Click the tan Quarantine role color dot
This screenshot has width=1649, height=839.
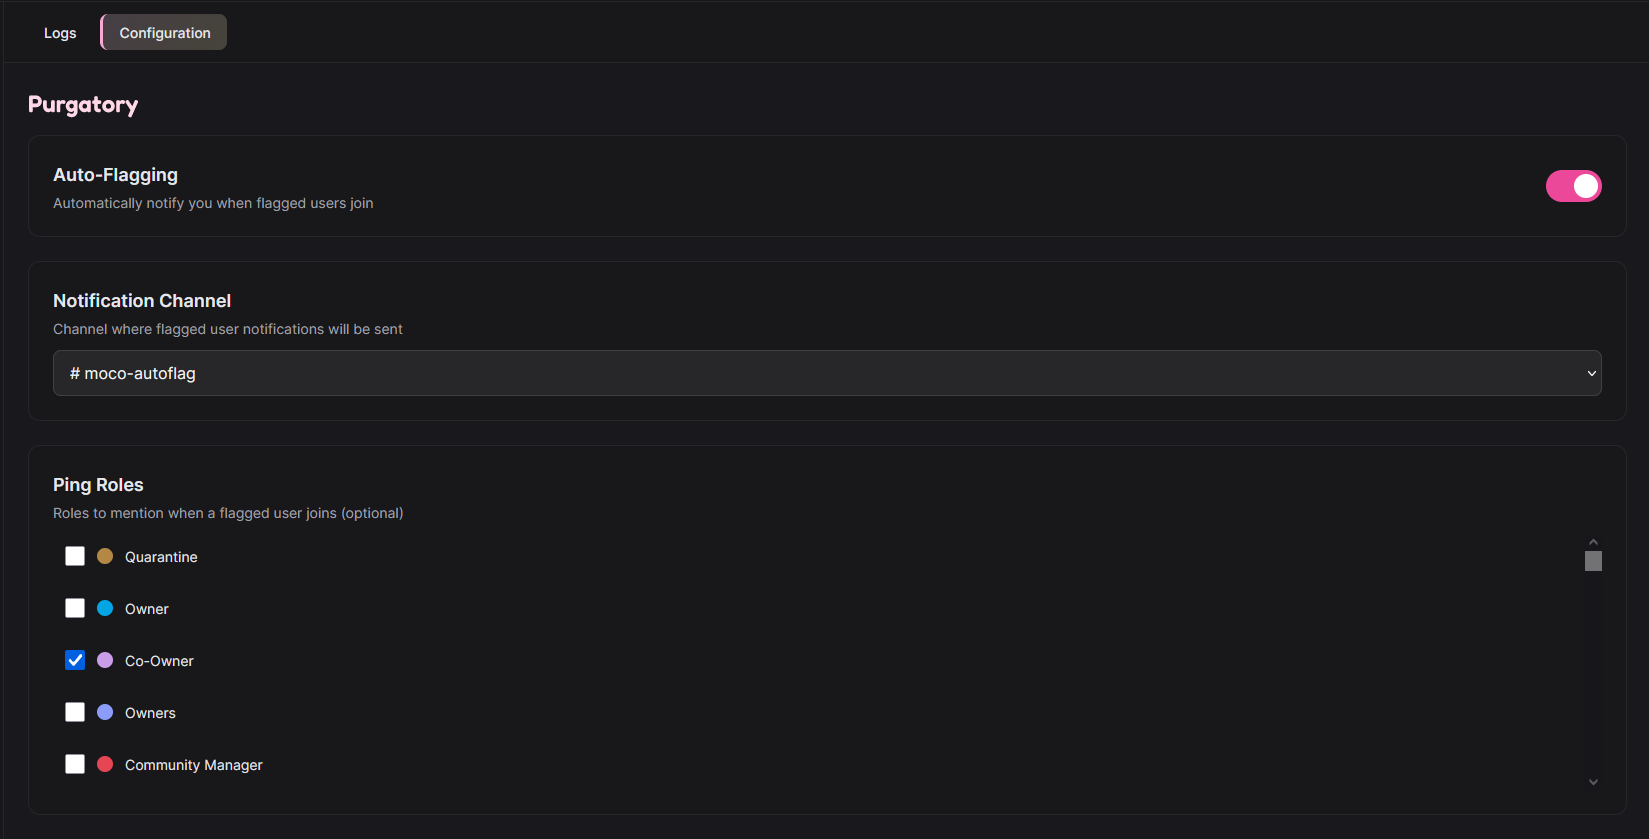[x=105, y=556]
